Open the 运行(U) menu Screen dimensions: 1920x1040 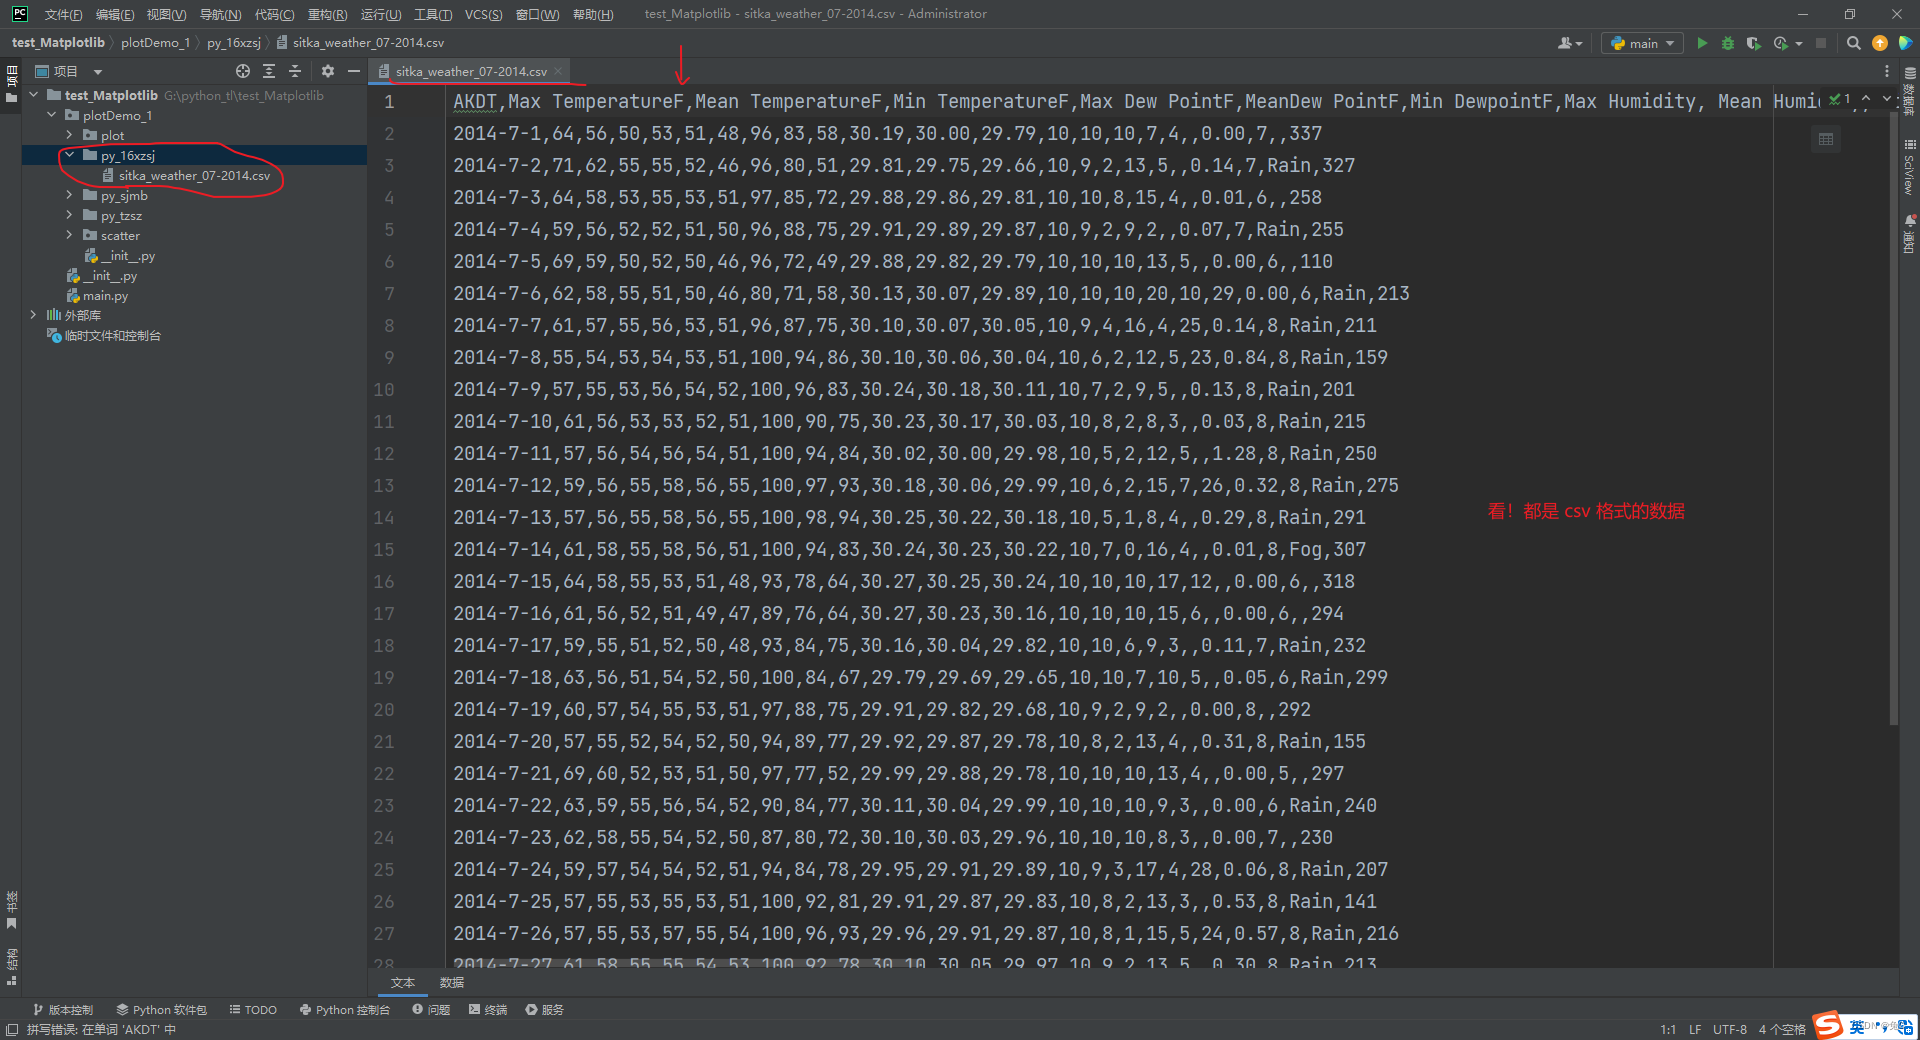tap(380, 14)
